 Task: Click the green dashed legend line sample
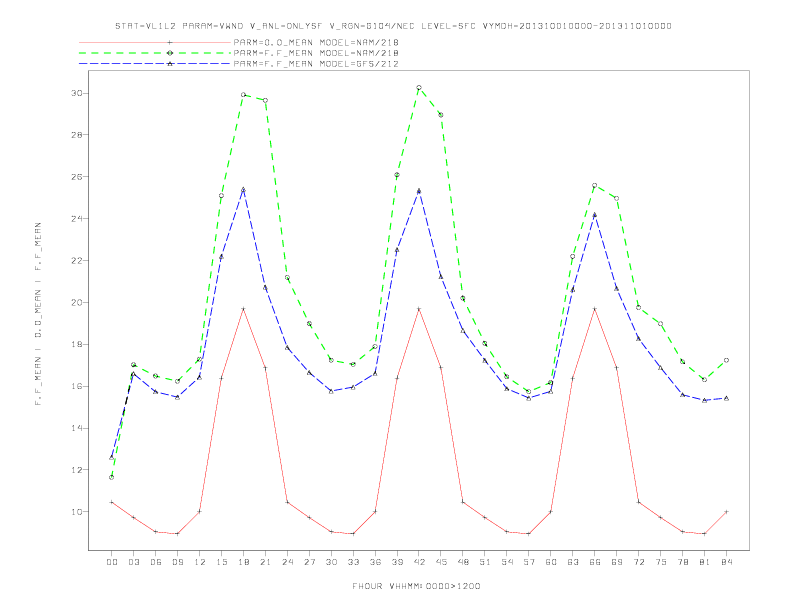pyautogui.click(x=155, y=53)
